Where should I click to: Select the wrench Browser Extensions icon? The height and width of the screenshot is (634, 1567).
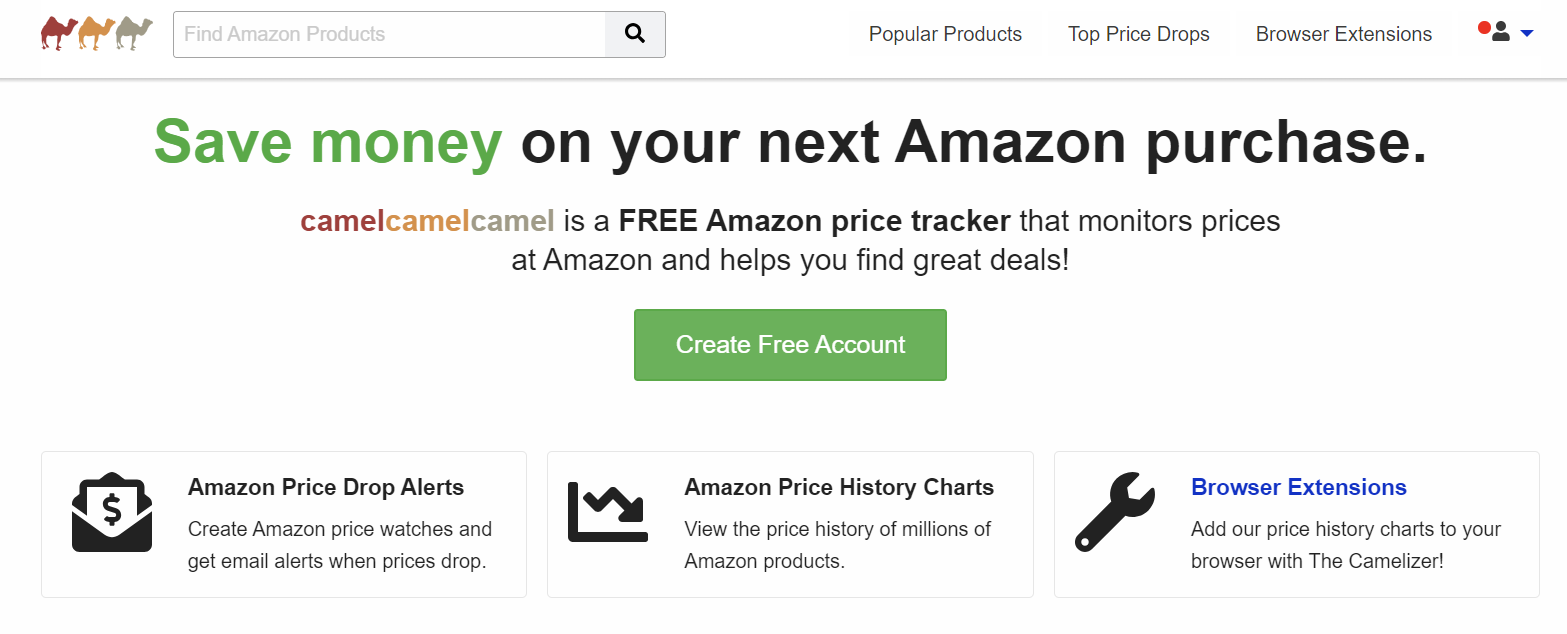1114,512
